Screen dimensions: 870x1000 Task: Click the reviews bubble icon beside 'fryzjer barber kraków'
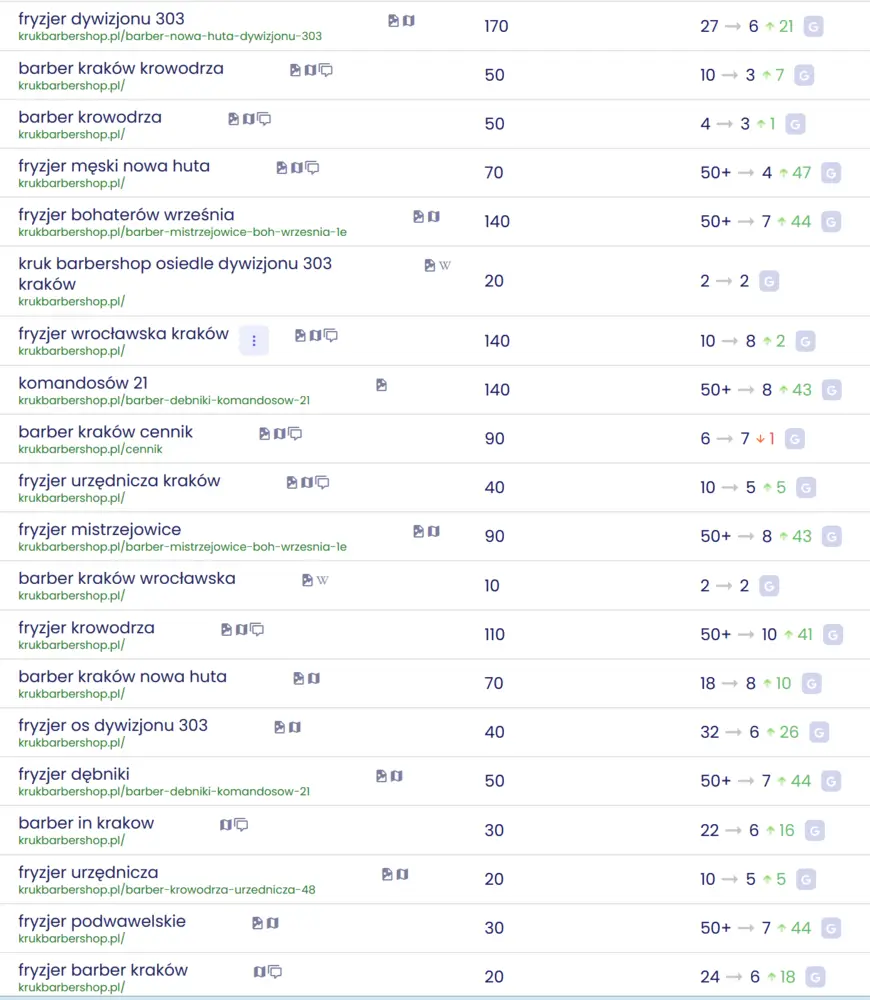pyautogui.click(x=275, y=972)
